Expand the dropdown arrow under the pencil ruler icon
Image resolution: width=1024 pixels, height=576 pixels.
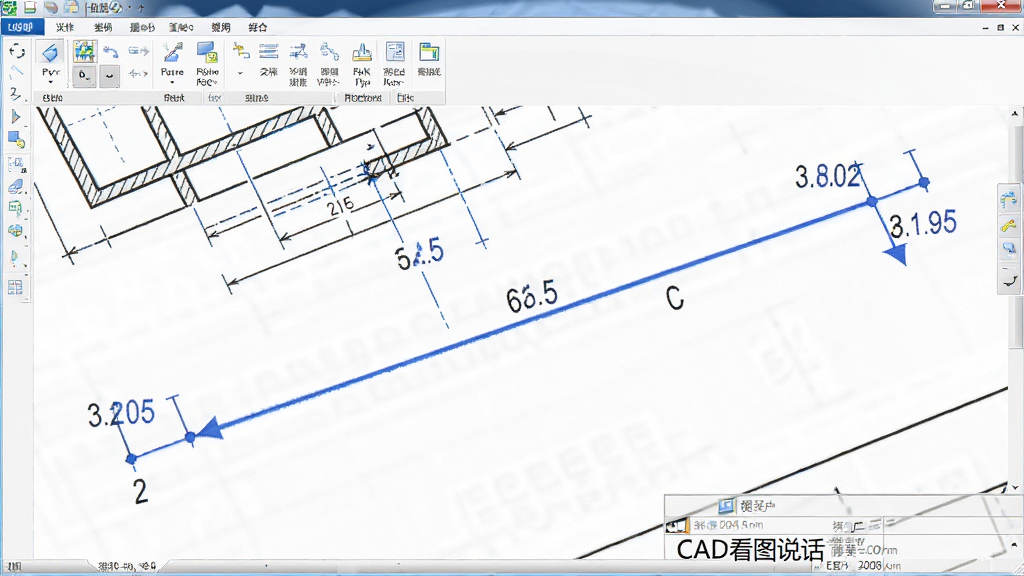click(172, 82)
